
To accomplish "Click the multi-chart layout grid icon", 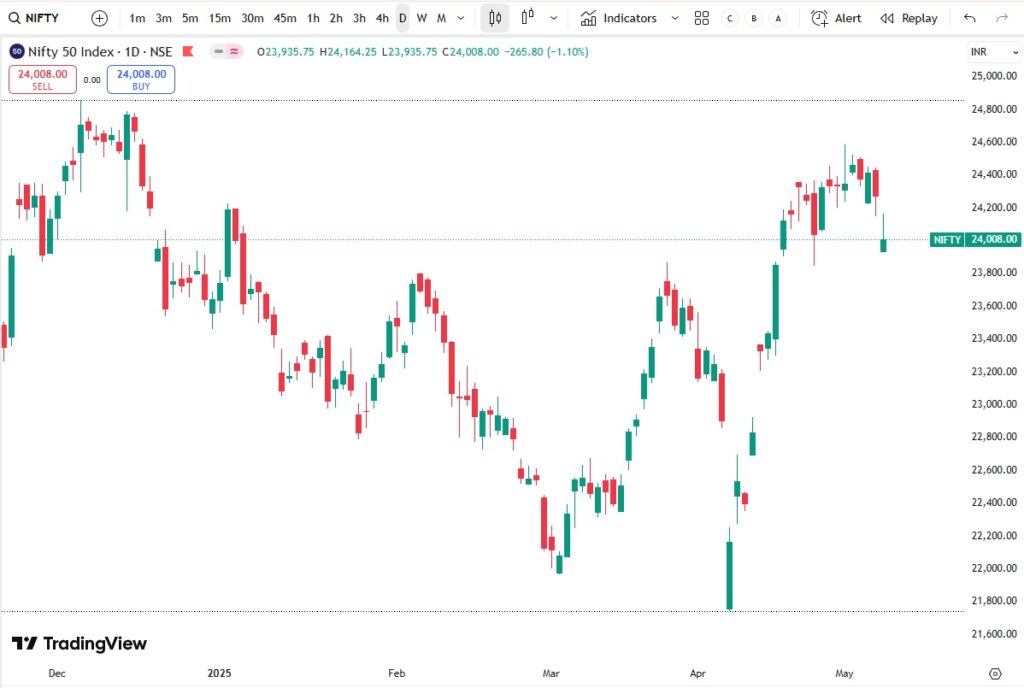I will pyautogui.click(x=701, y=17).
